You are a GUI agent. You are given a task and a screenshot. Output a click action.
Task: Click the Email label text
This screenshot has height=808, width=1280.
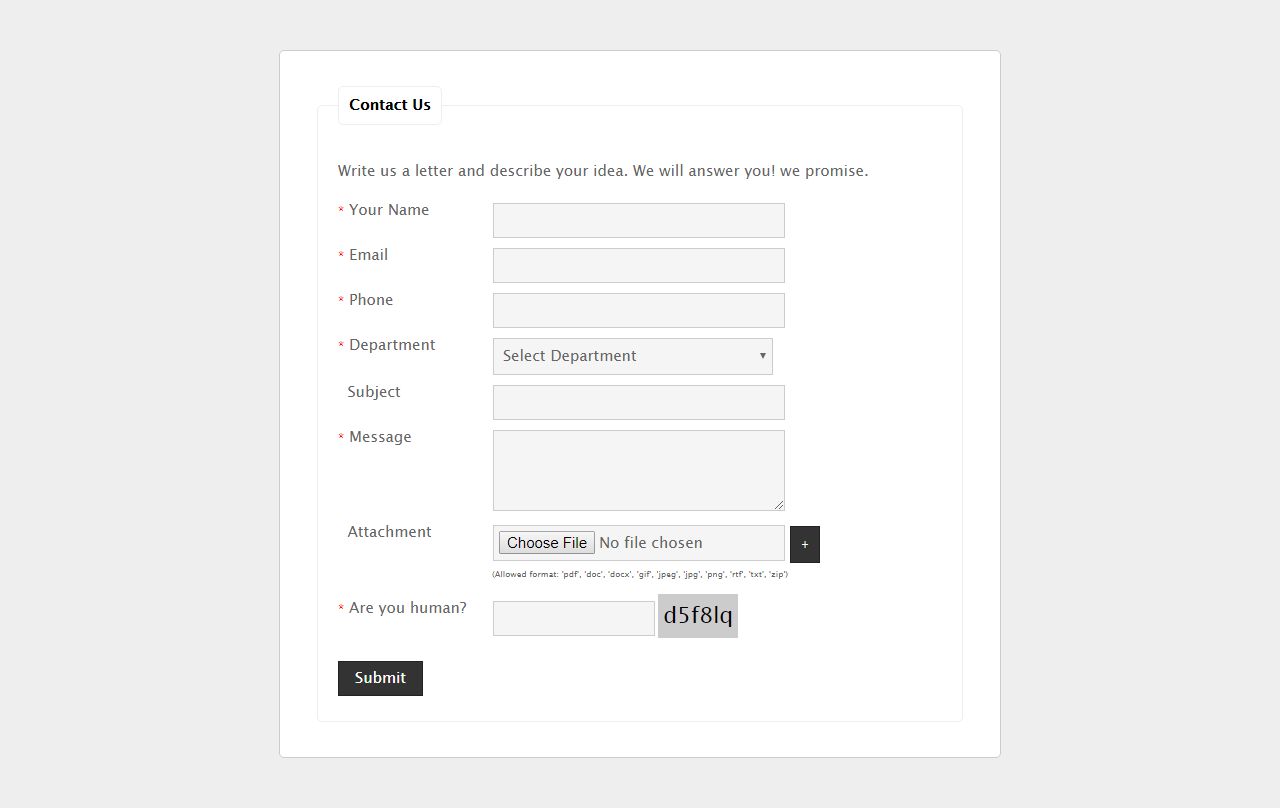[368, 255]
